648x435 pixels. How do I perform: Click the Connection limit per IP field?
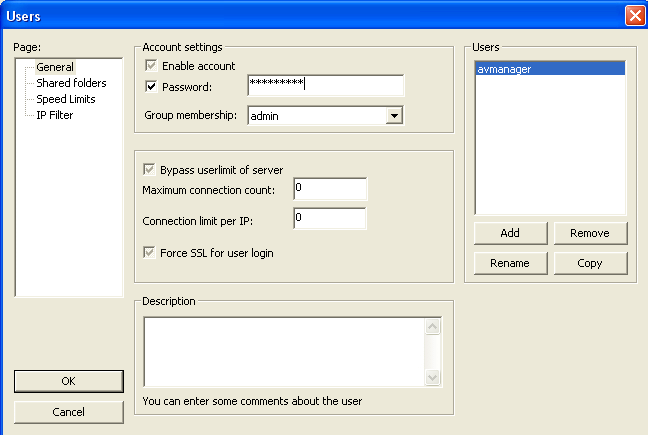[x=330, y=219]
